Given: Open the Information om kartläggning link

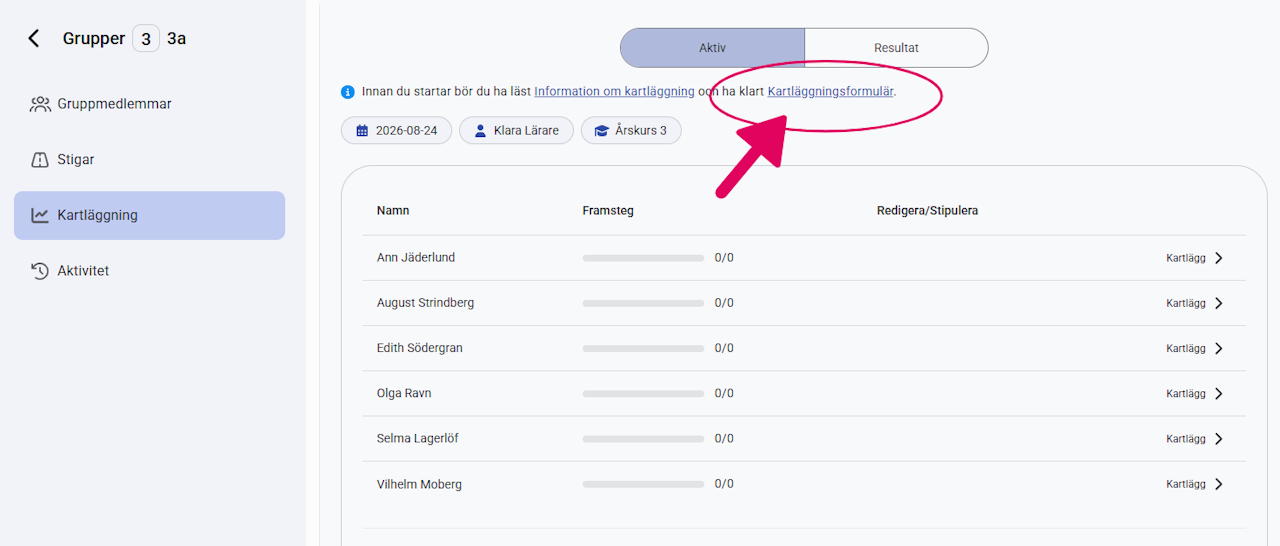Looking at the screenshot, I should tap(614, 91).
